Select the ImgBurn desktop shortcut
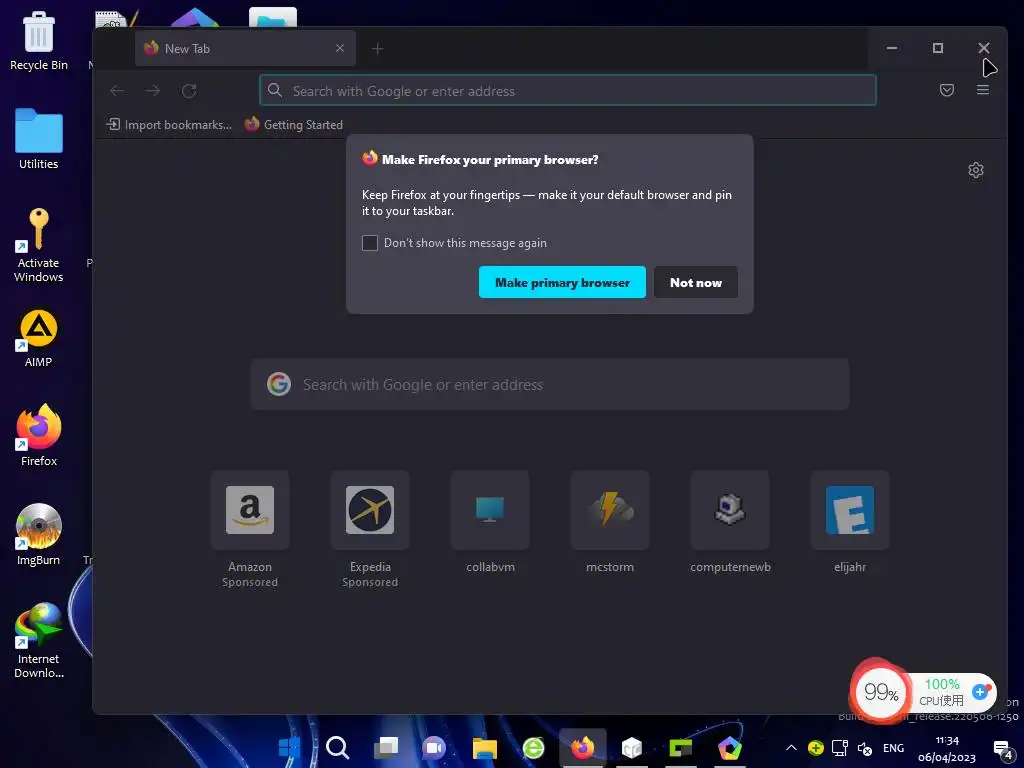 pyautogui.click(x=39, y=535)
